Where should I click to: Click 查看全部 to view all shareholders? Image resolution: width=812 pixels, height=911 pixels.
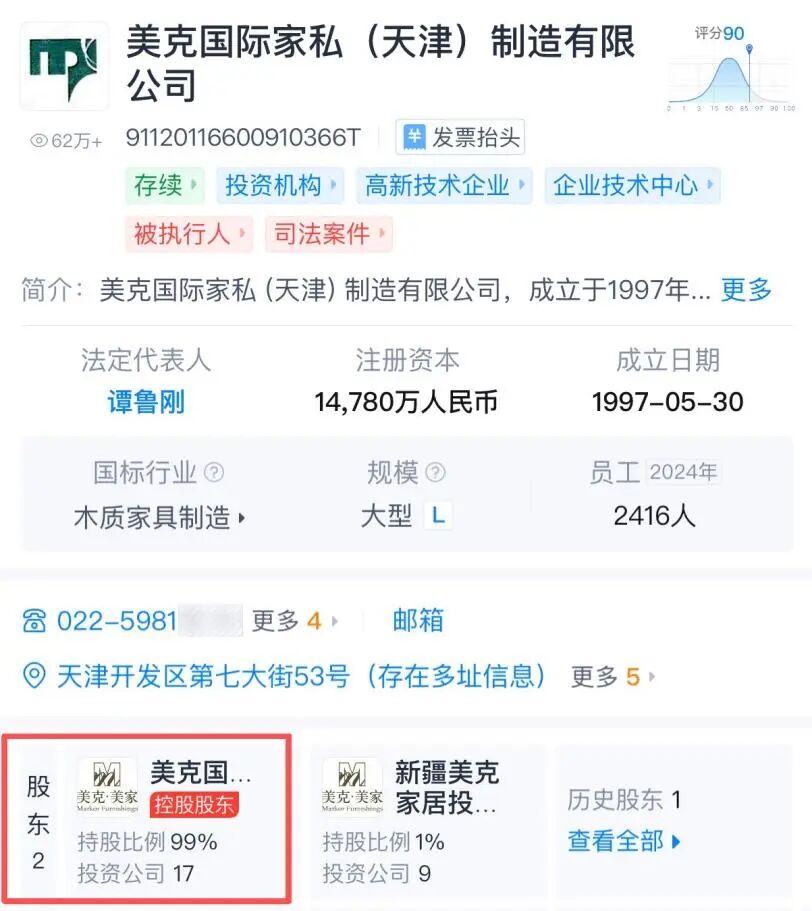click(x=620, y=842)
